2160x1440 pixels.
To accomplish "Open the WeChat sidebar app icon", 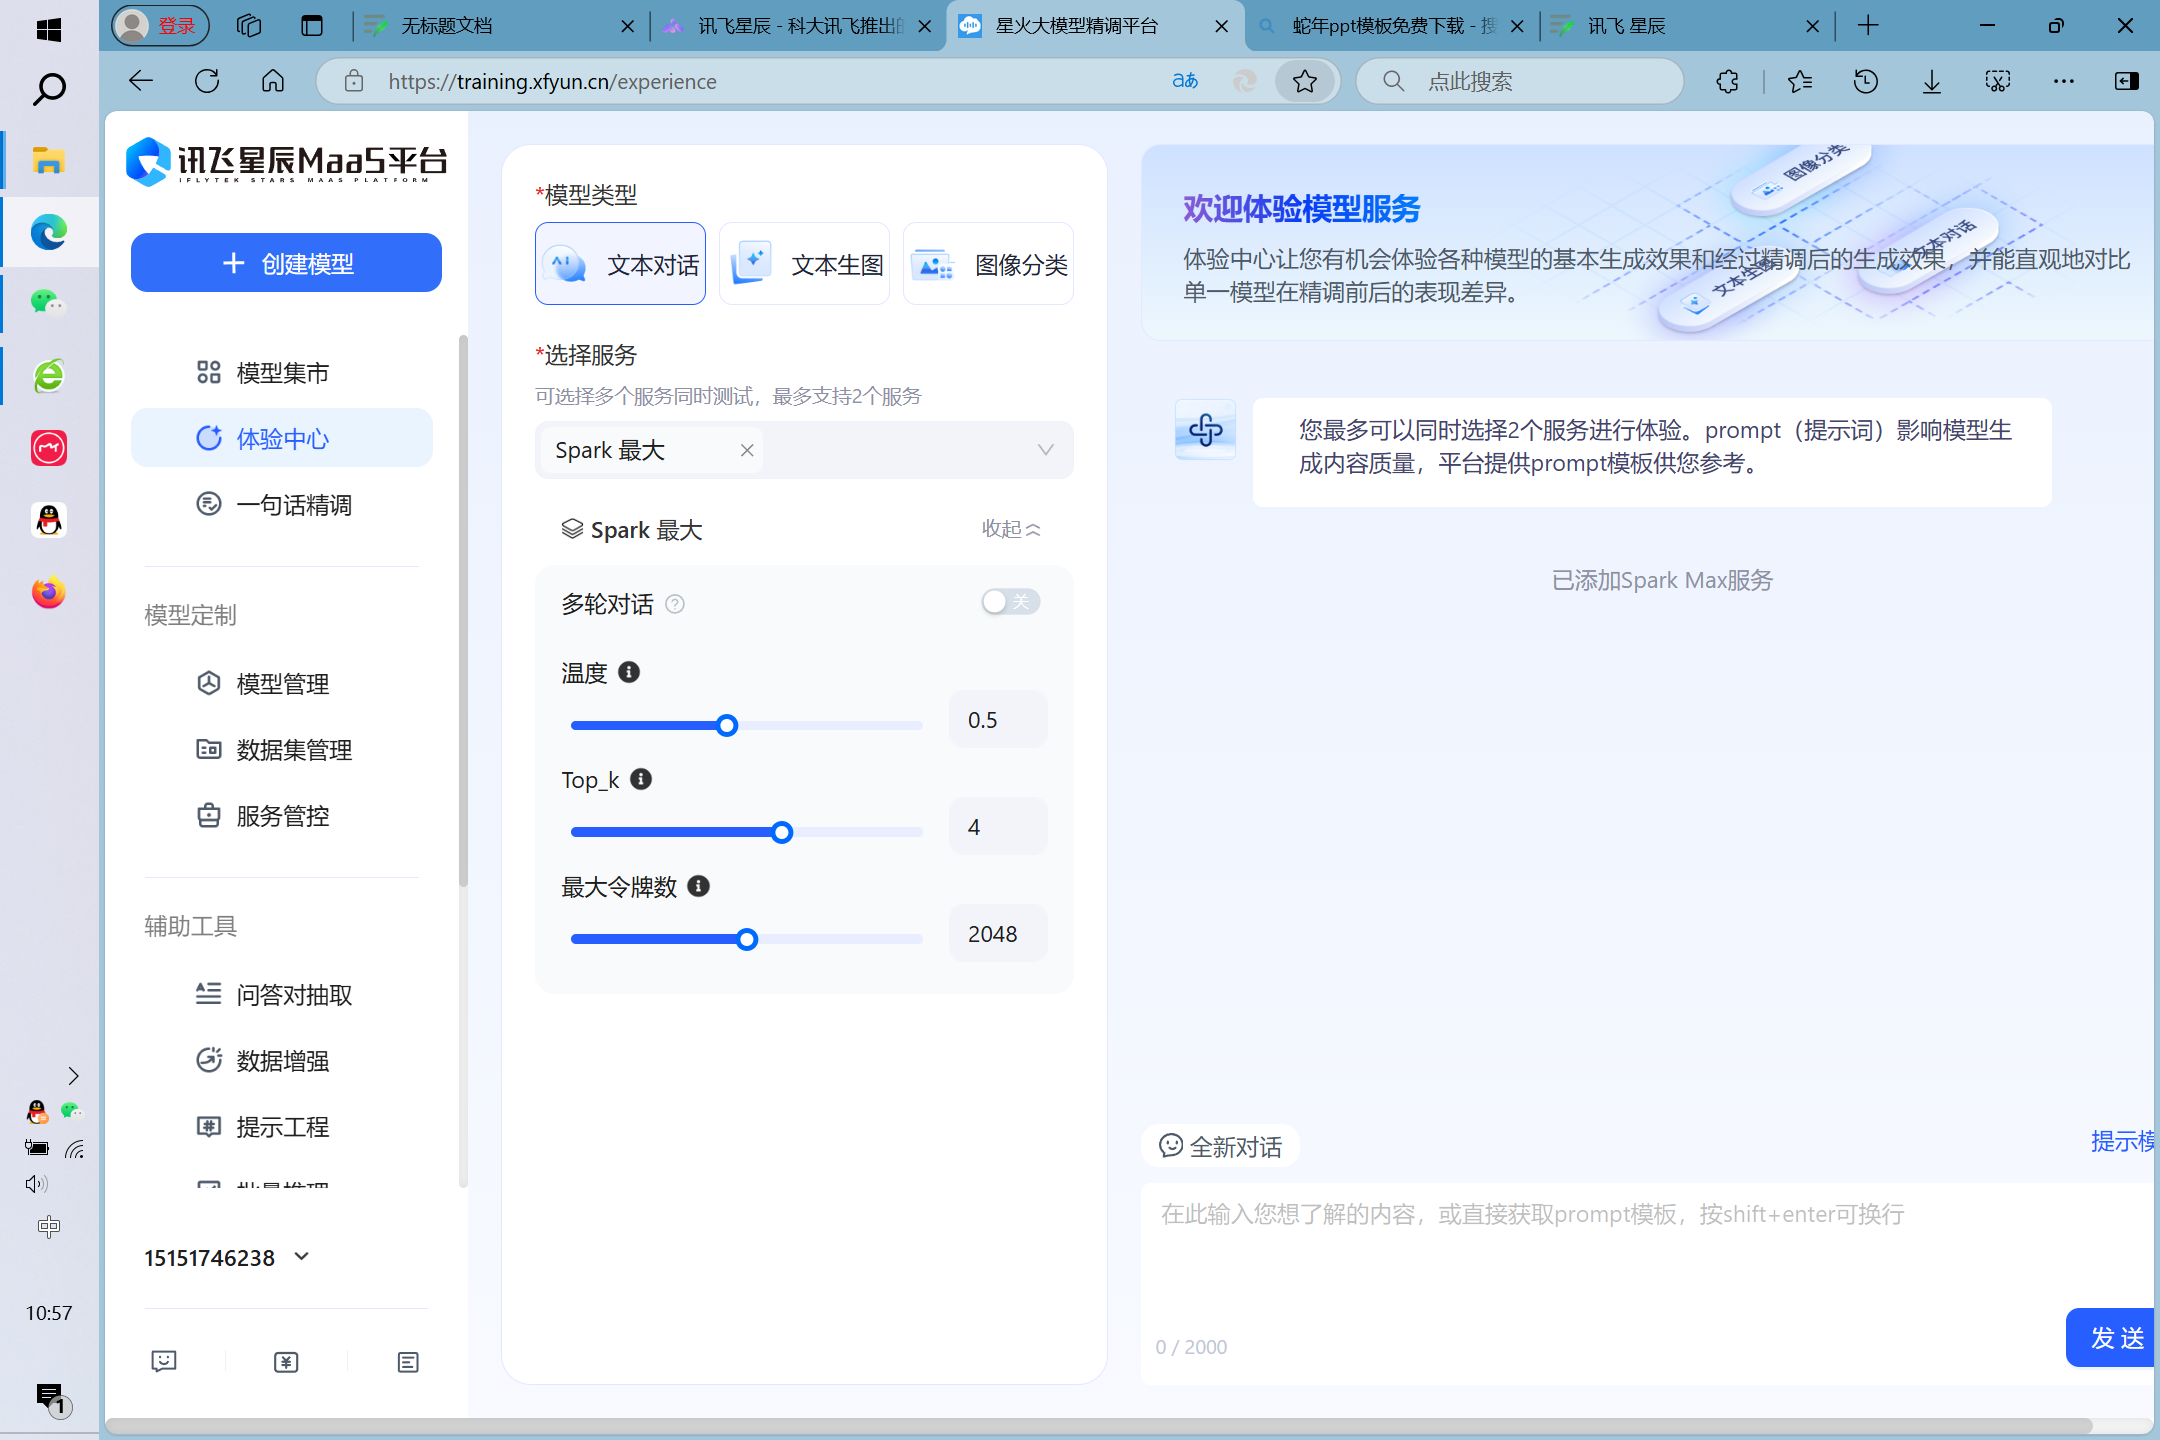I will pyautogui.click(x=49, y=303).
